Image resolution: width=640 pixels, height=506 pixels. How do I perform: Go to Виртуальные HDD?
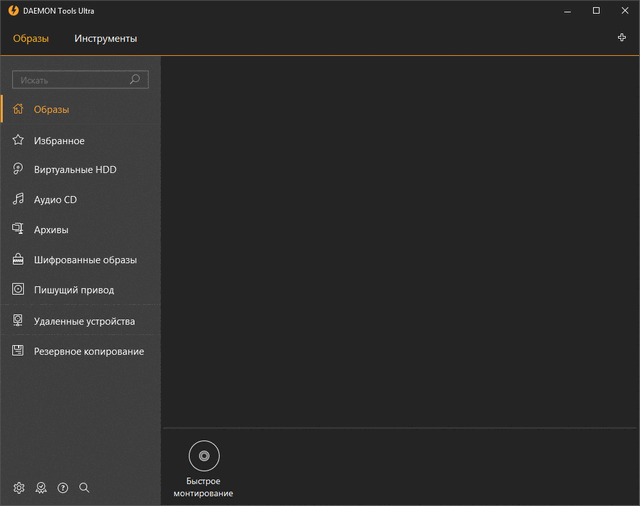click(x=75, y=170)
